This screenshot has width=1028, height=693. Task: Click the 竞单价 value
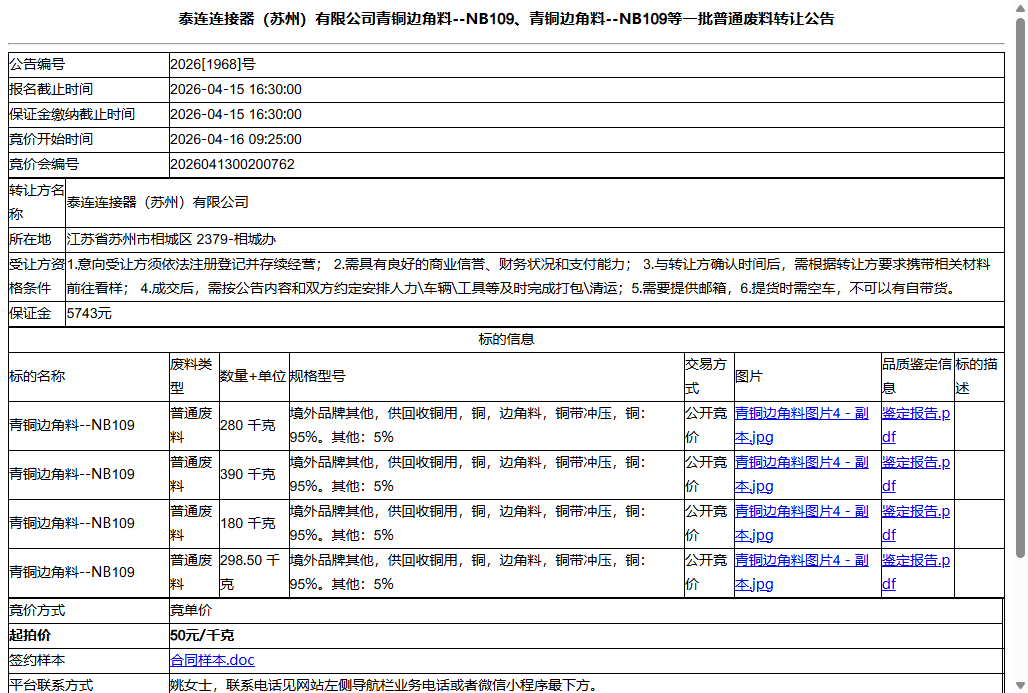click(191, 610)
